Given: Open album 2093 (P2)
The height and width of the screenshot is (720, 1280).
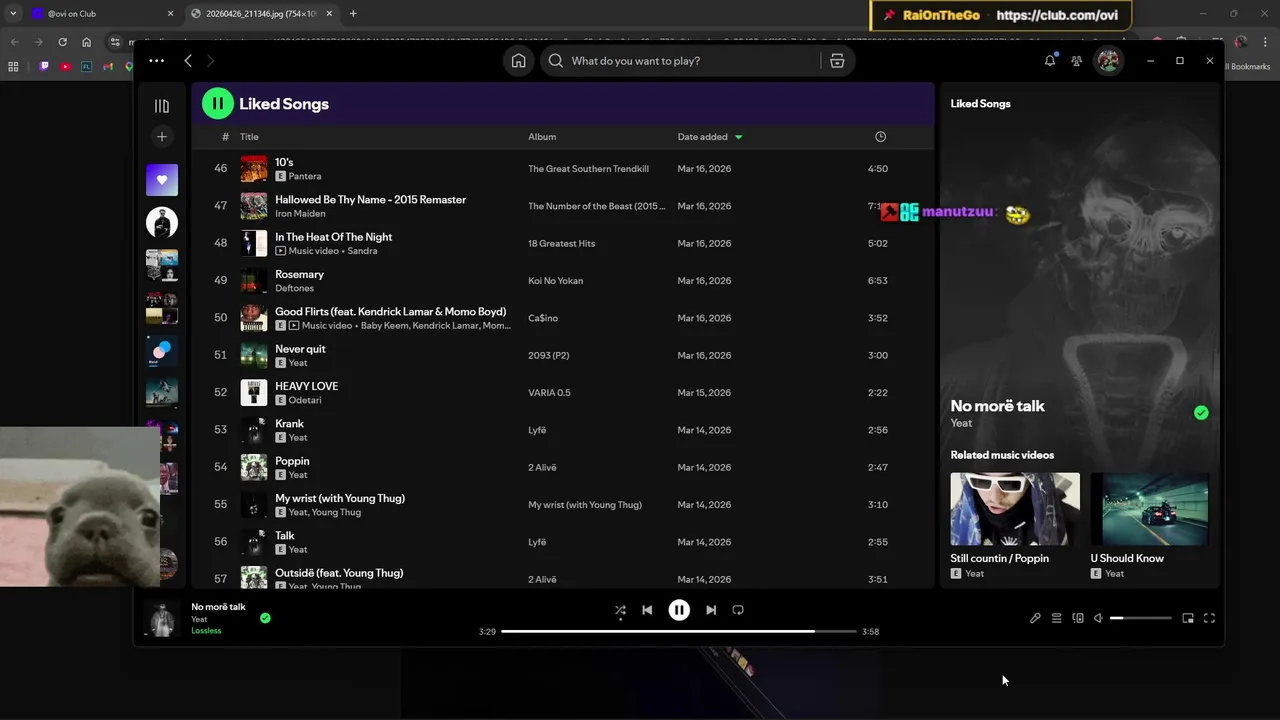Looking at the screenshot, I should tap(548, 355).
